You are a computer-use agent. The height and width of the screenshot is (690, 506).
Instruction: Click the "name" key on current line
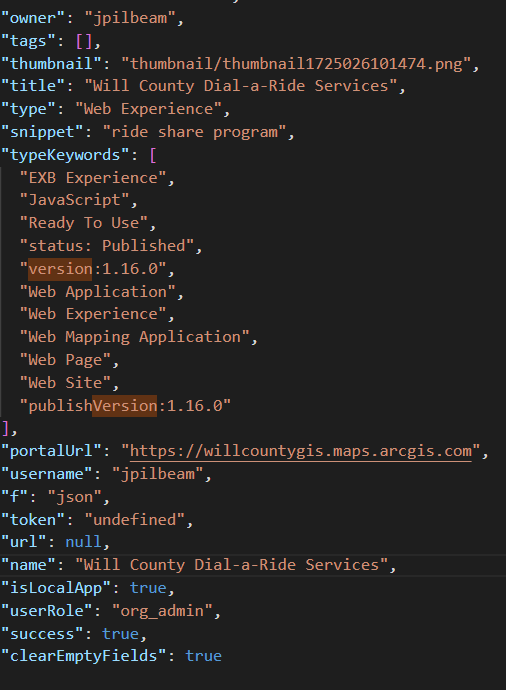(29, 565)
